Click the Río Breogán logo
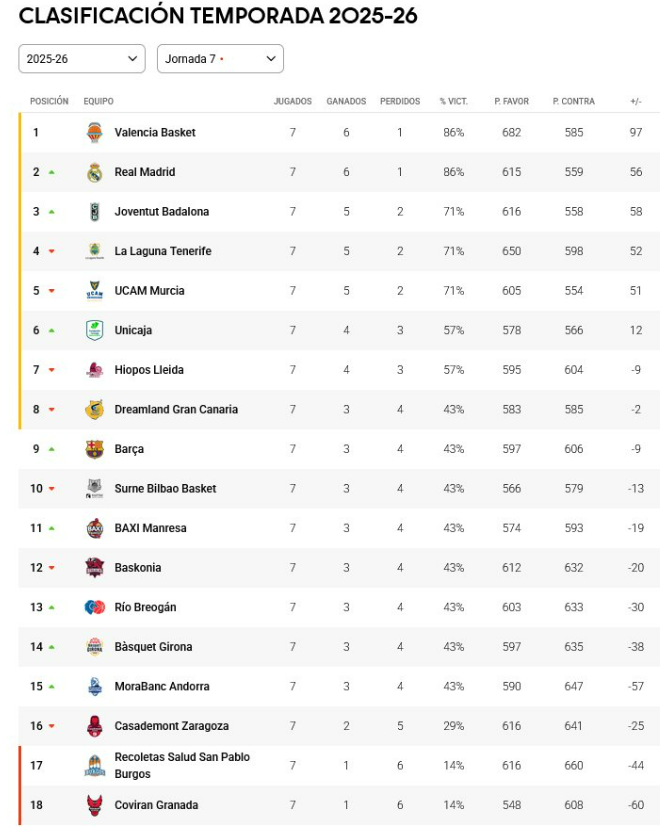Screen dimensions: 660x832 pos(94,607)
